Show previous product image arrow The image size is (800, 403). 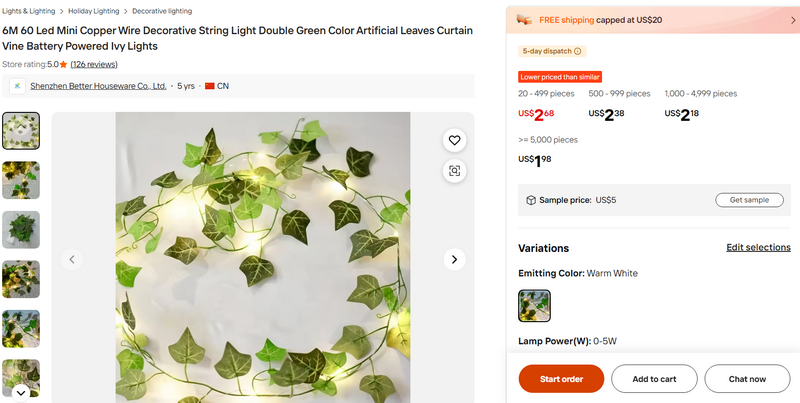(72, 260)
